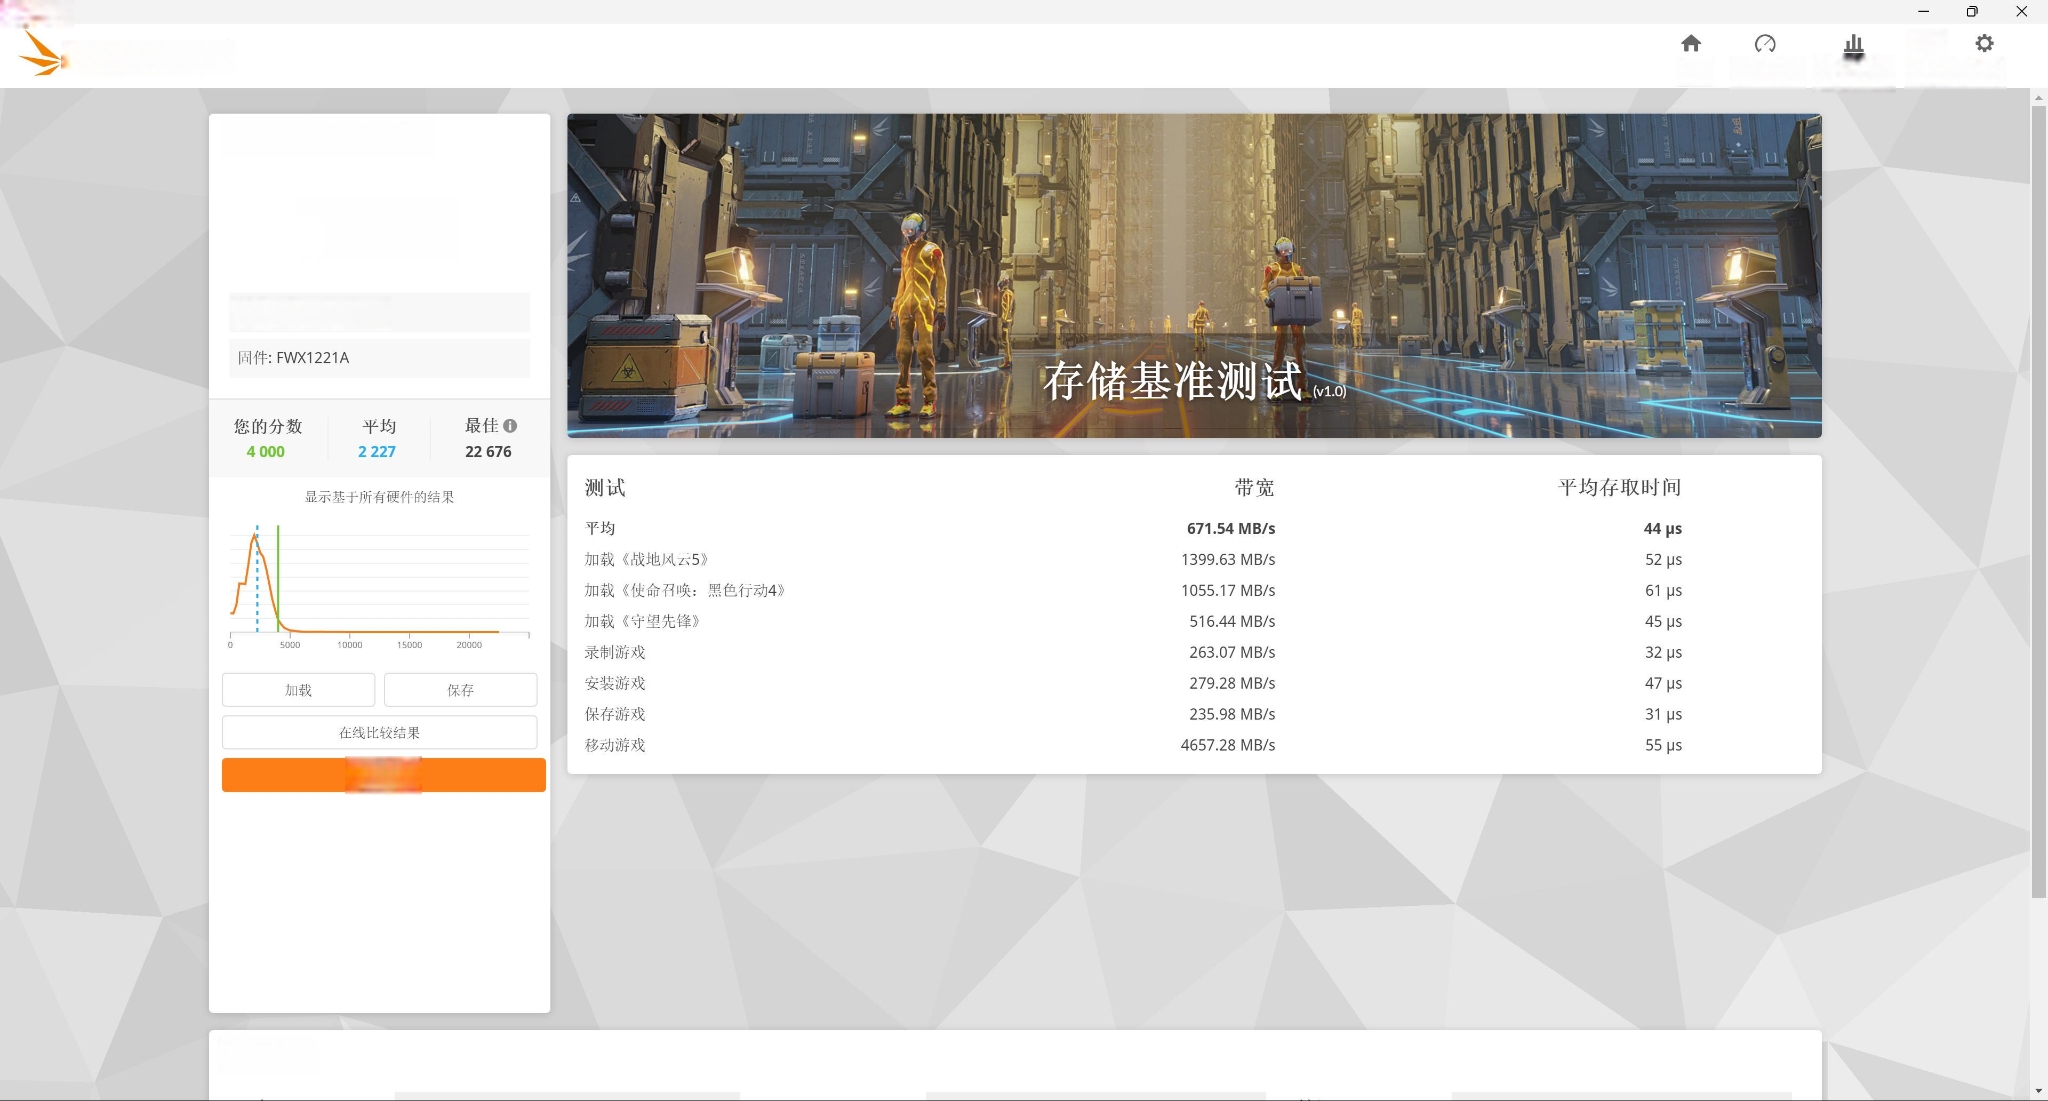This screenshot has width=2048, height=1101.
Task: Click the 671.54 MB/s average bandwidth
Action: point(1231,528)
